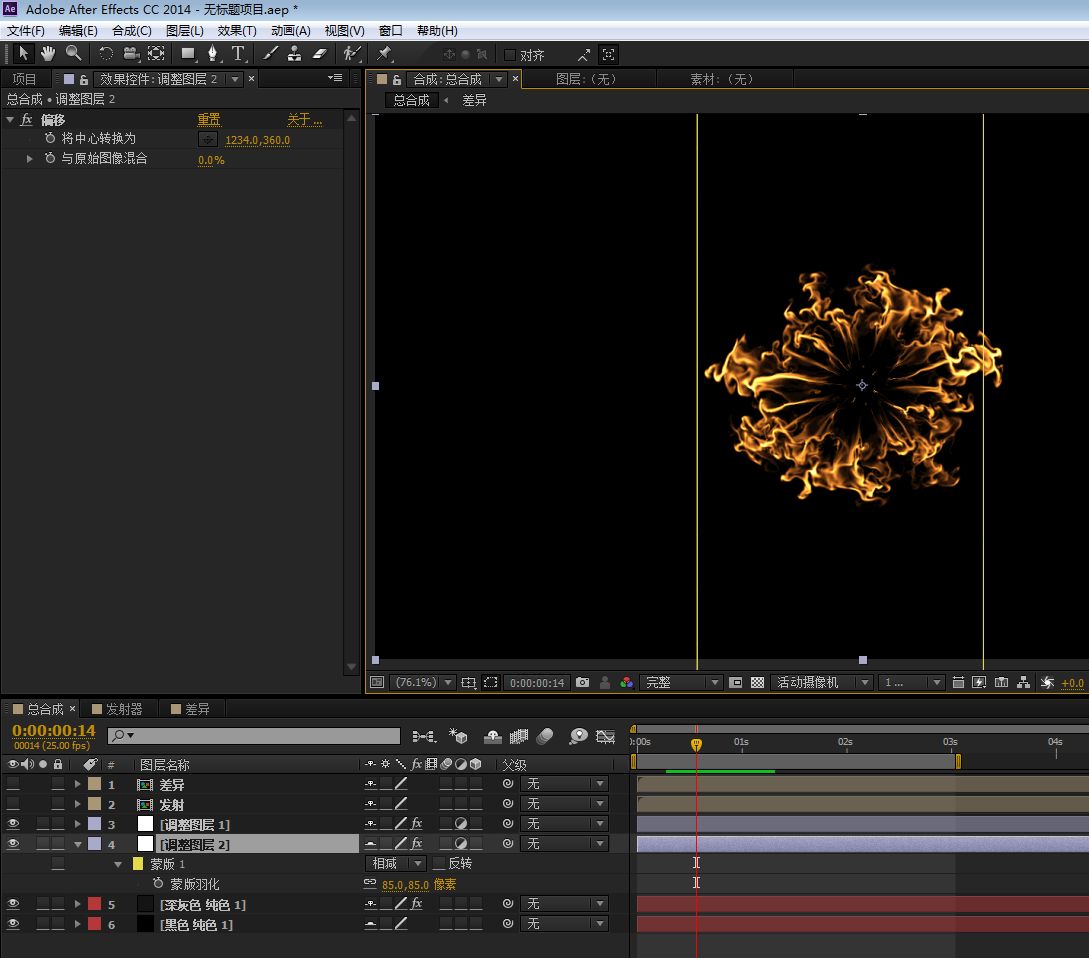Open the 相减 mask mode dropdown
1089x958 pixels.
(397, 864)
